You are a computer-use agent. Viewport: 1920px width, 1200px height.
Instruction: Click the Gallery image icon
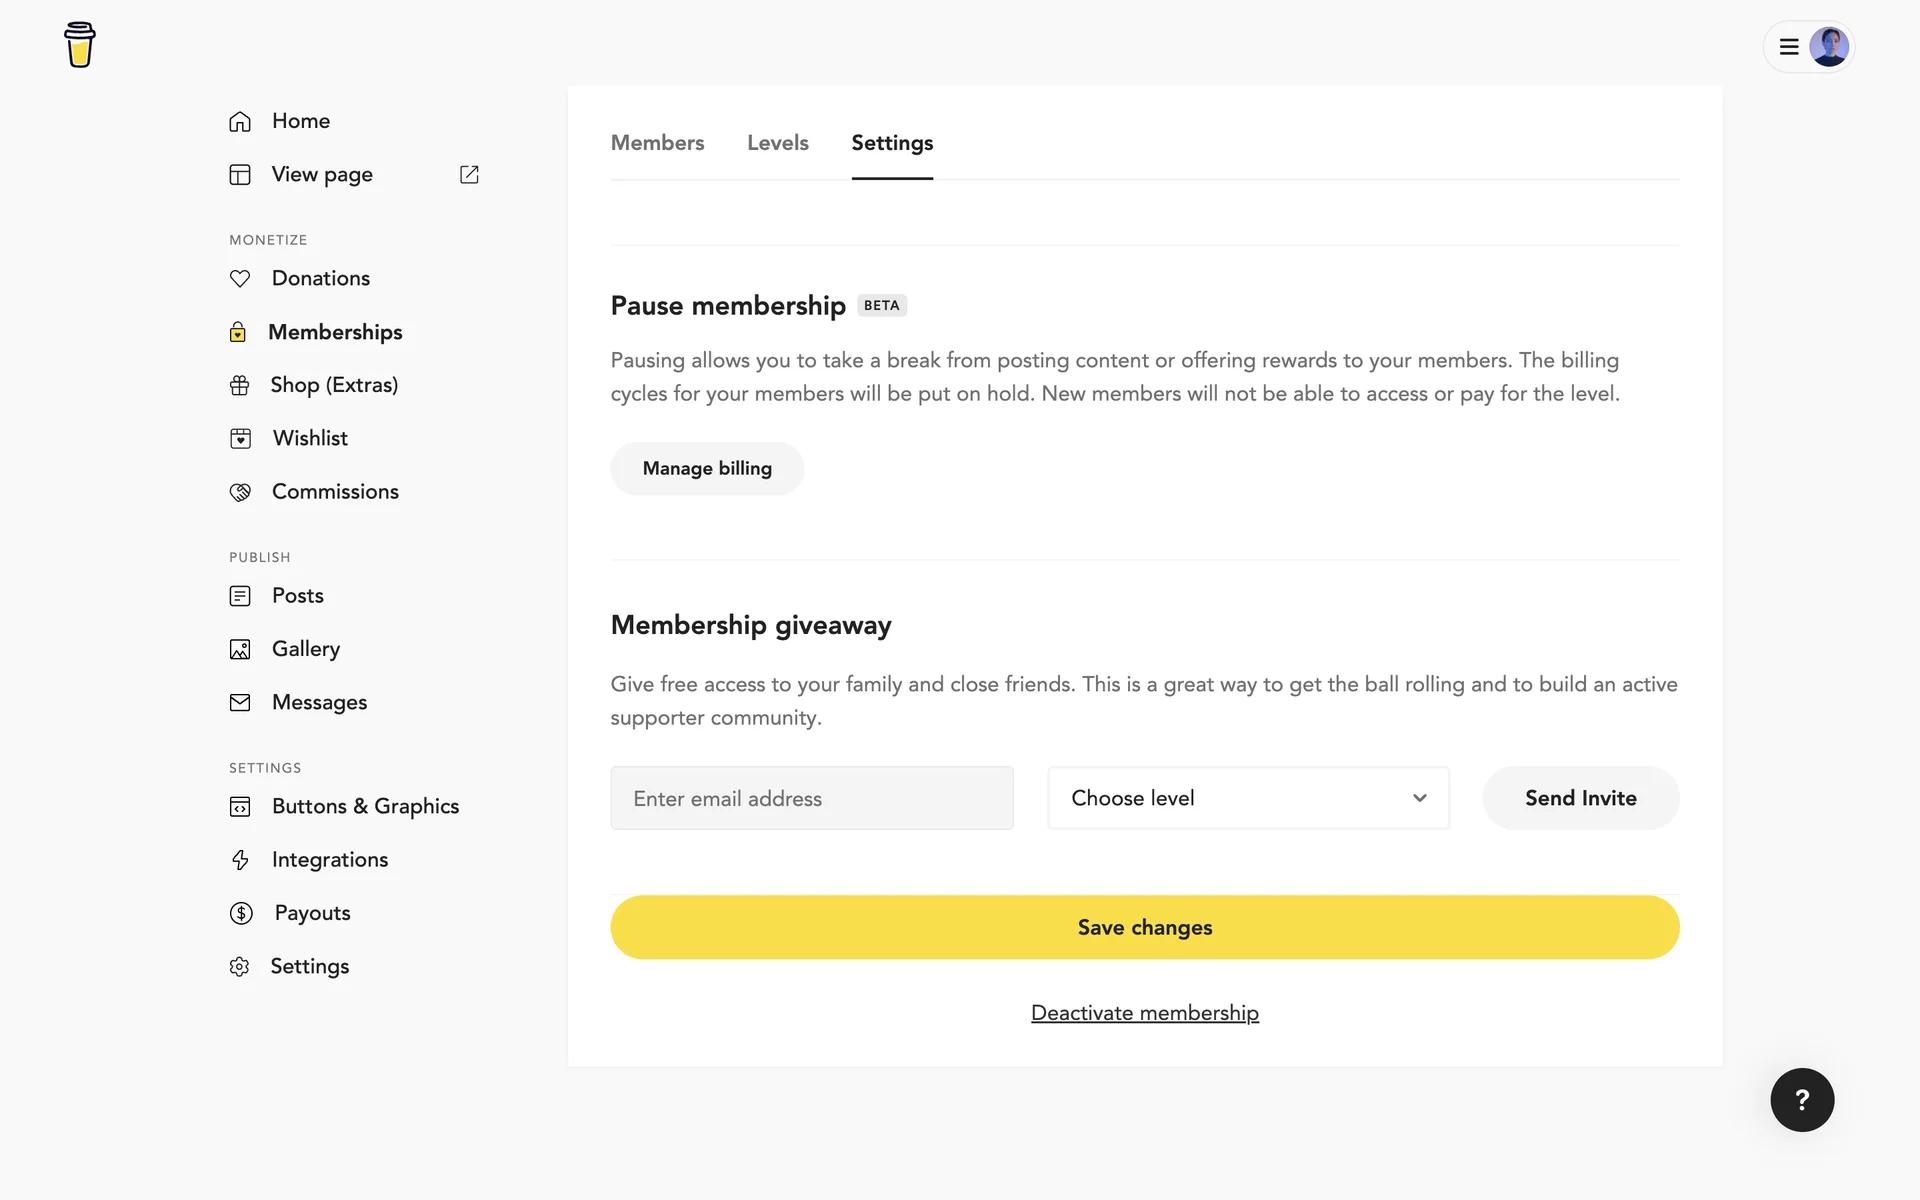(240, 650)
